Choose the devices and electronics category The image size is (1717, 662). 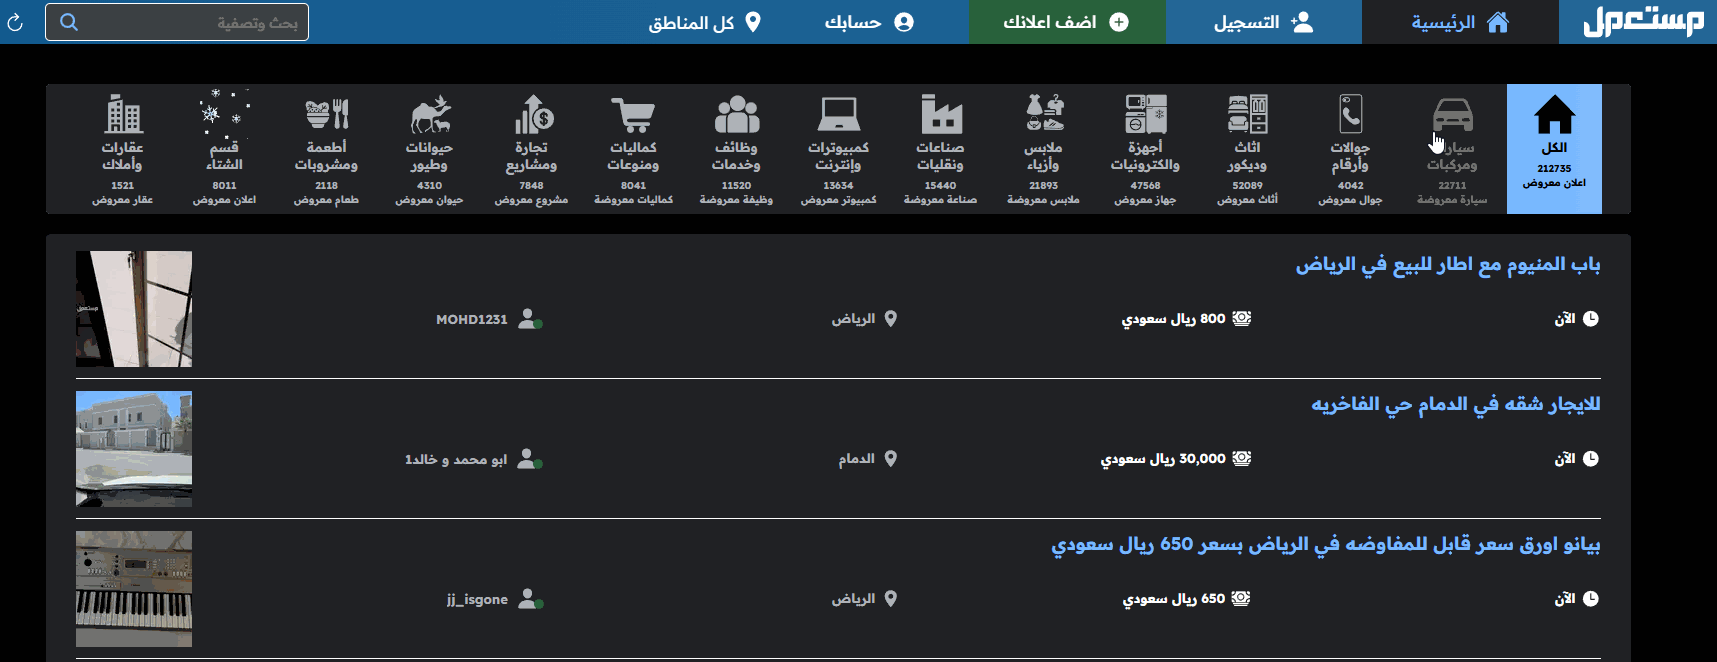pyautogui.click(x=1145, y=149)
